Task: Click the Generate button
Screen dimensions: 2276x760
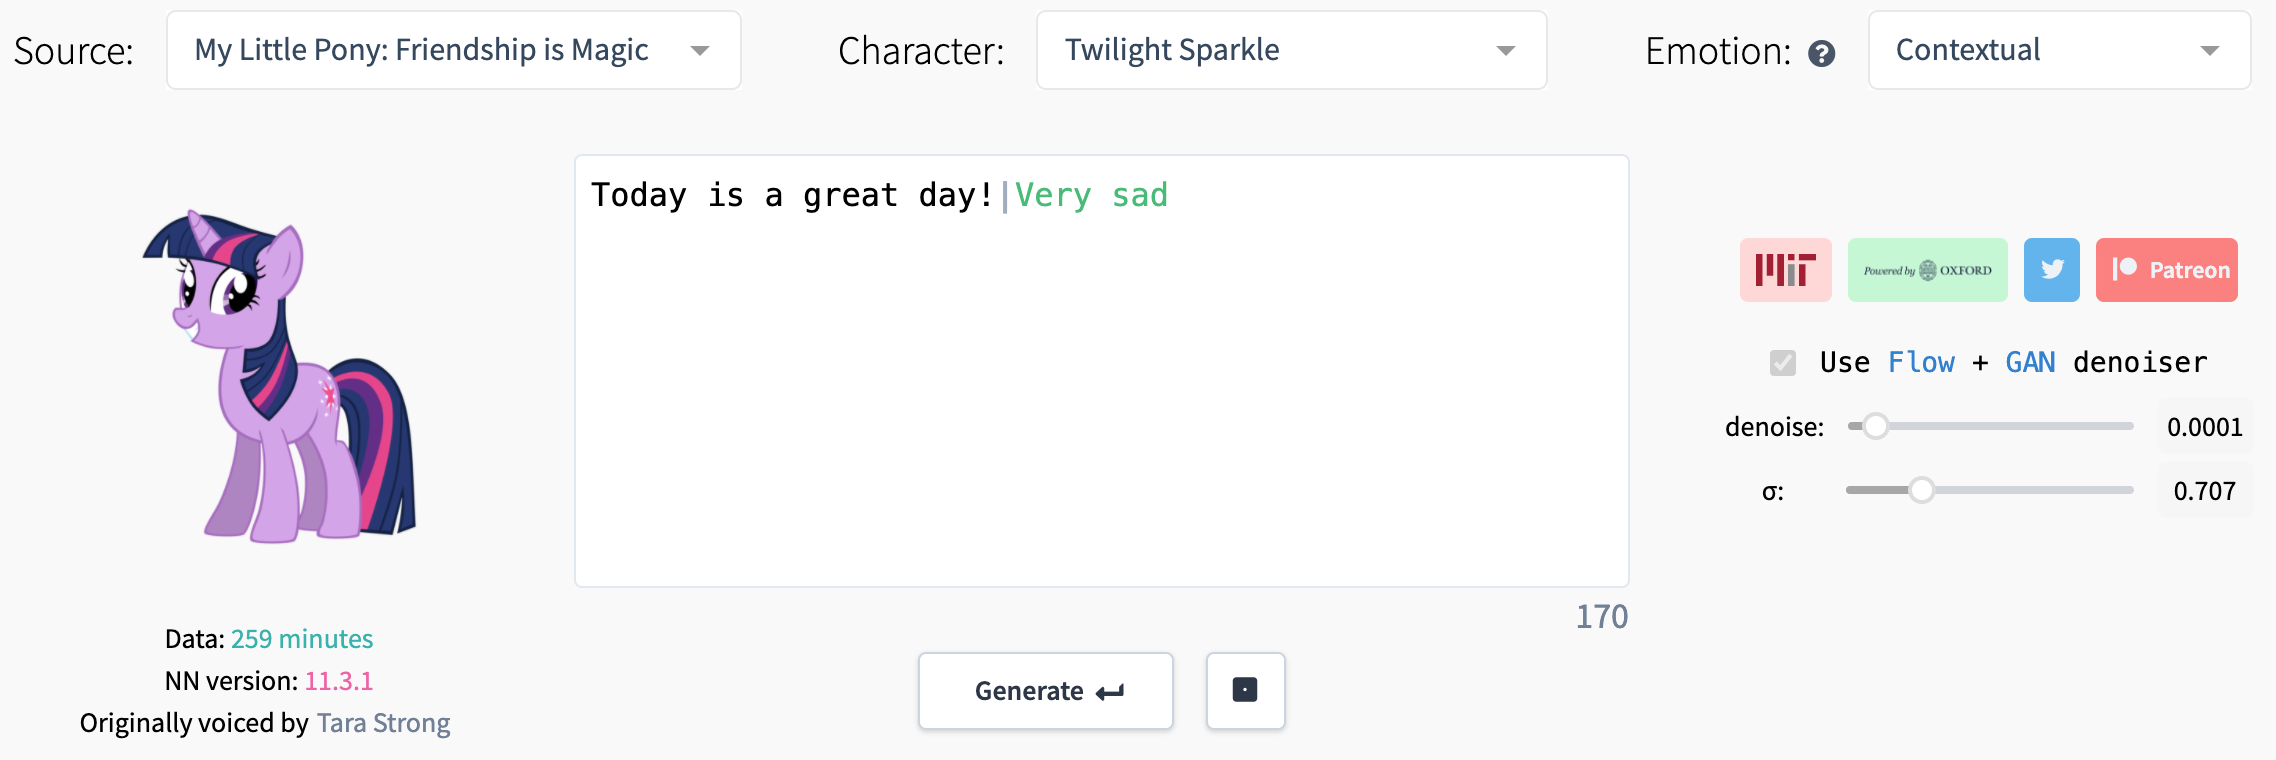Action: point(1046,691)
